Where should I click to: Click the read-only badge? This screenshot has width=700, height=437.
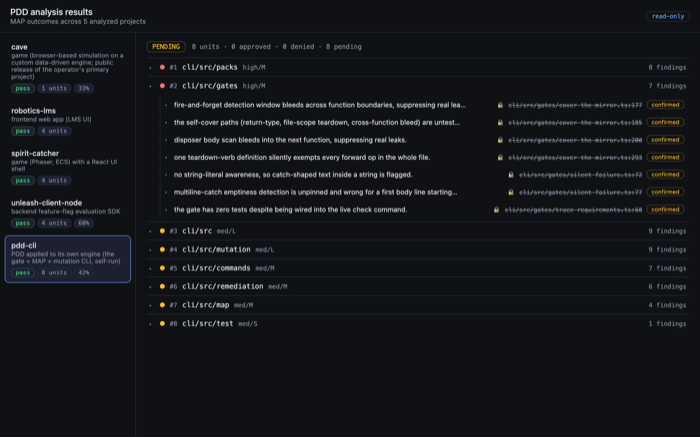[x=668, y=16]
